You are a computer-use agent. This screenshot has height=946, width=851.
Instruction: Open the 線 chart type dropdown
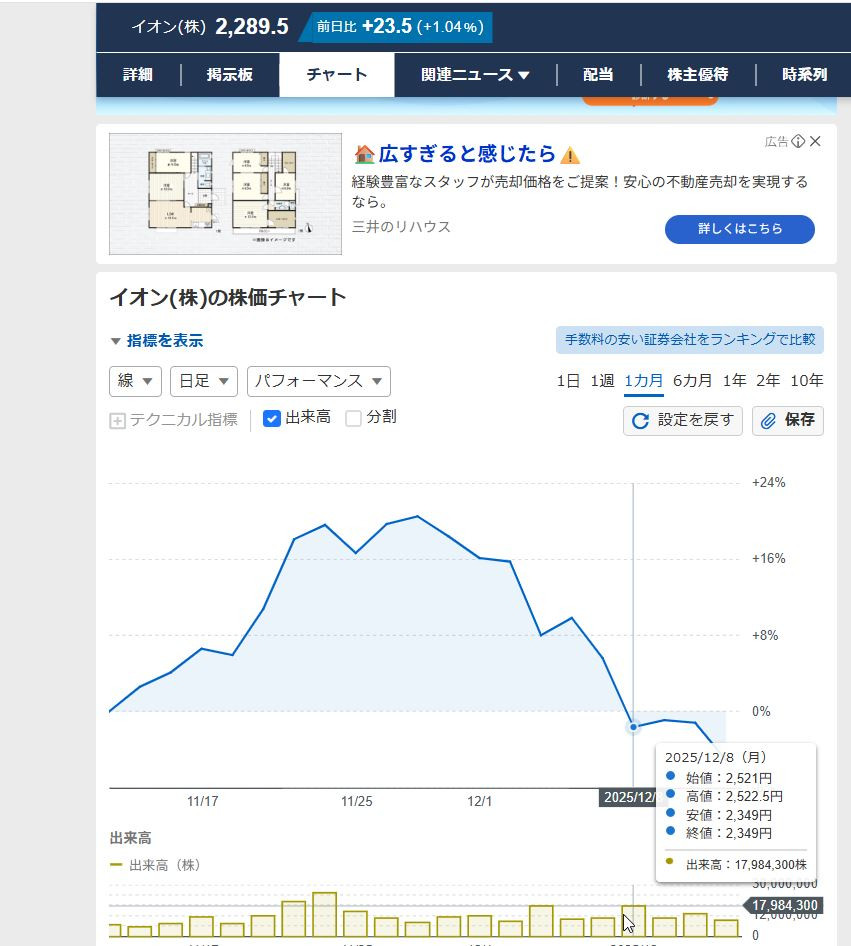click(x=135, y=381)
